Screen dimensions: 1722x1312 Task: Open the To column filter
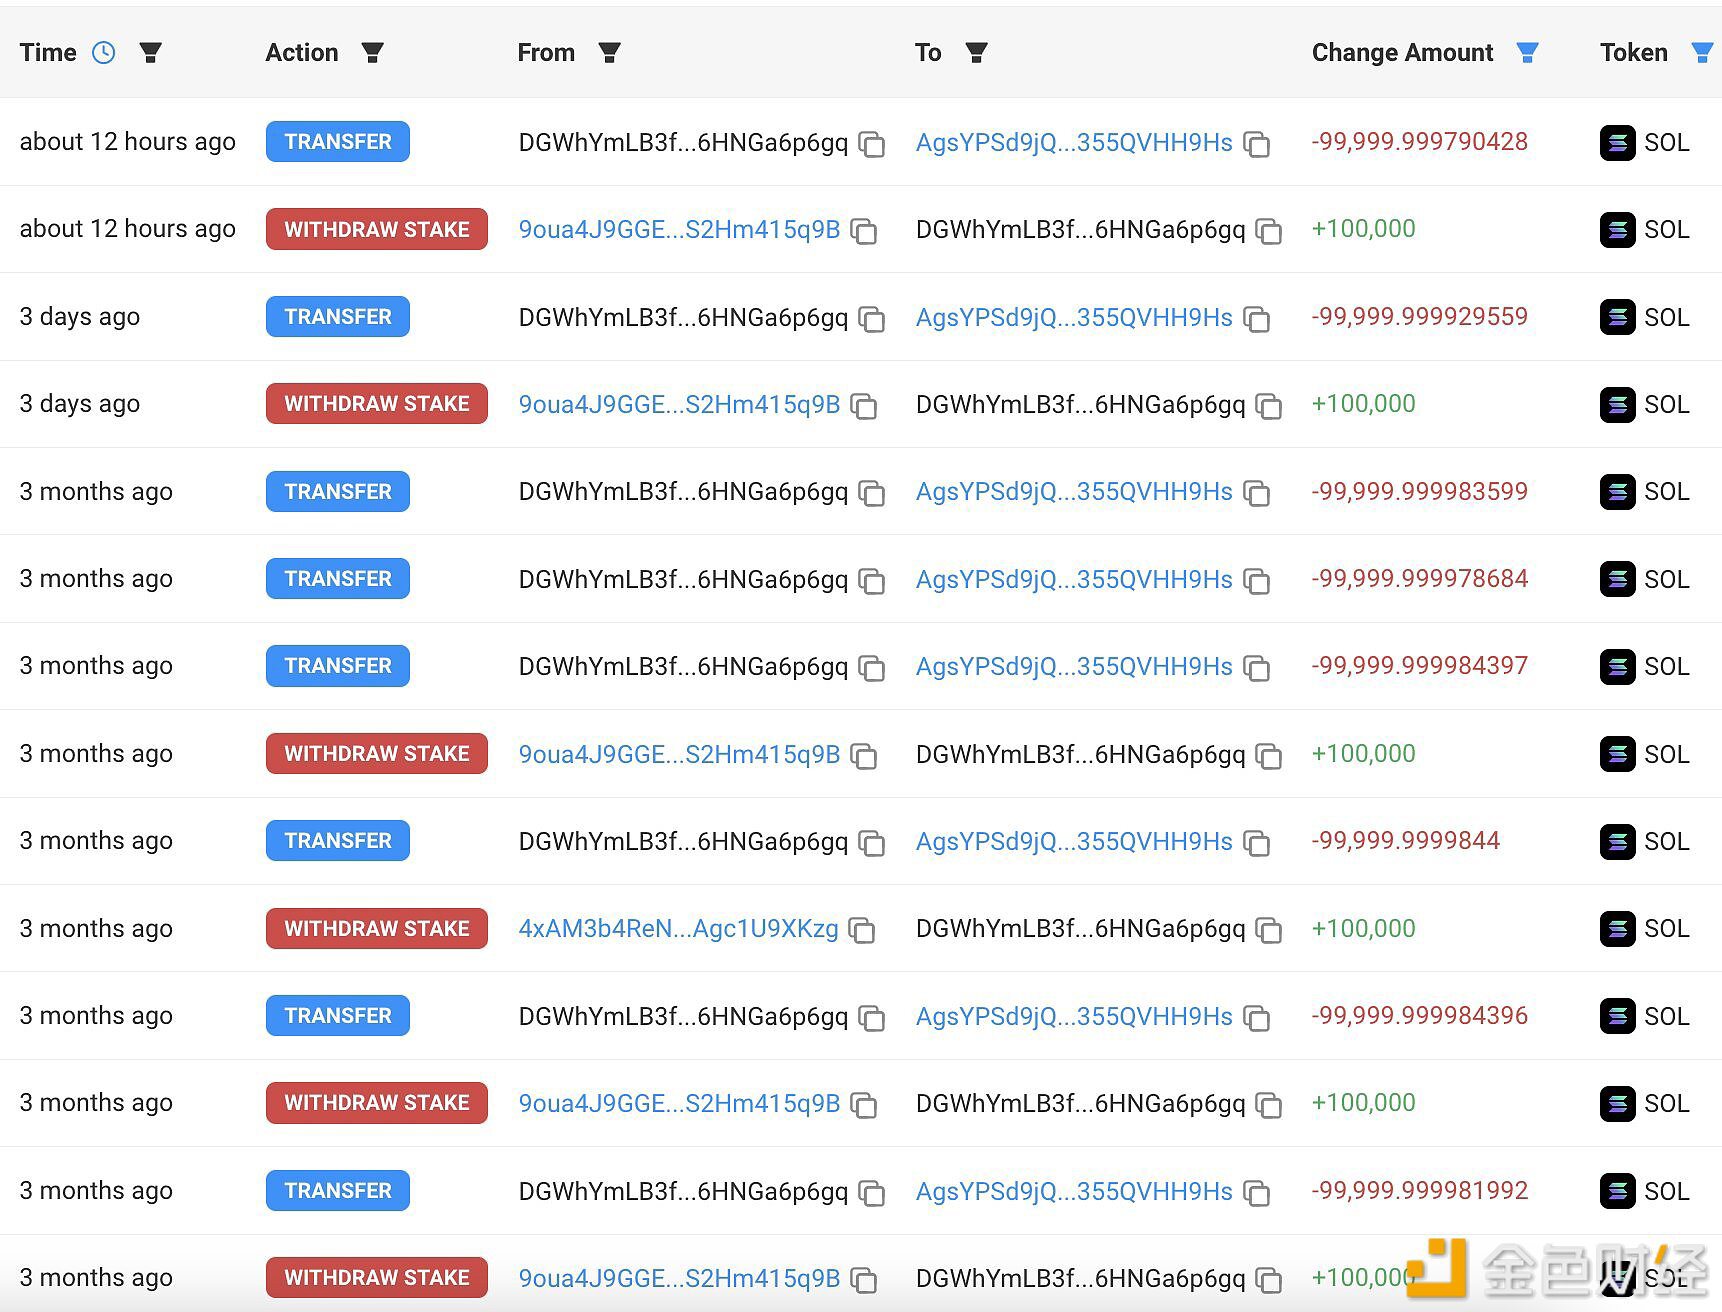click(x=977, y=53)
